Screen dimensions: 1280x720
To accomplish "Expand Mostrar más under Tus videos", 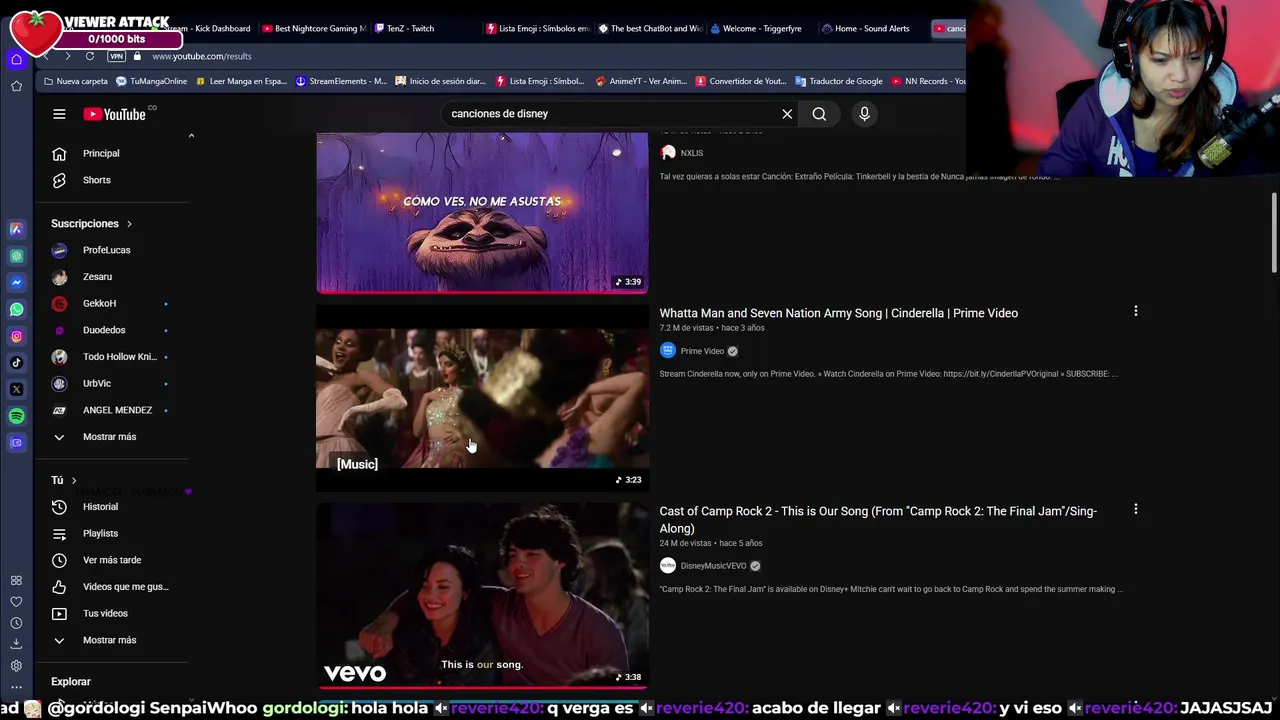I will click(x=109, y=640).
